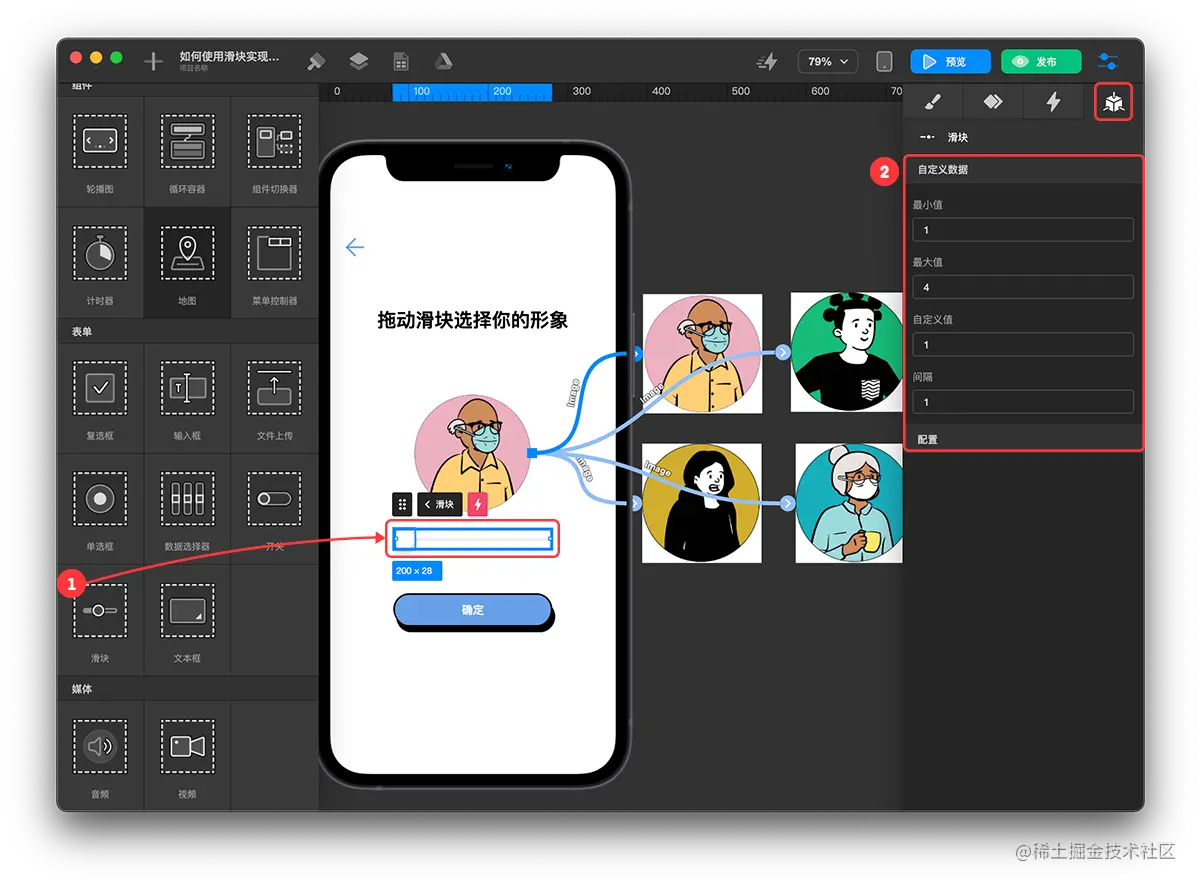Select the 循环容器 loop container component

pyautogui.click(x=187, y=151)
